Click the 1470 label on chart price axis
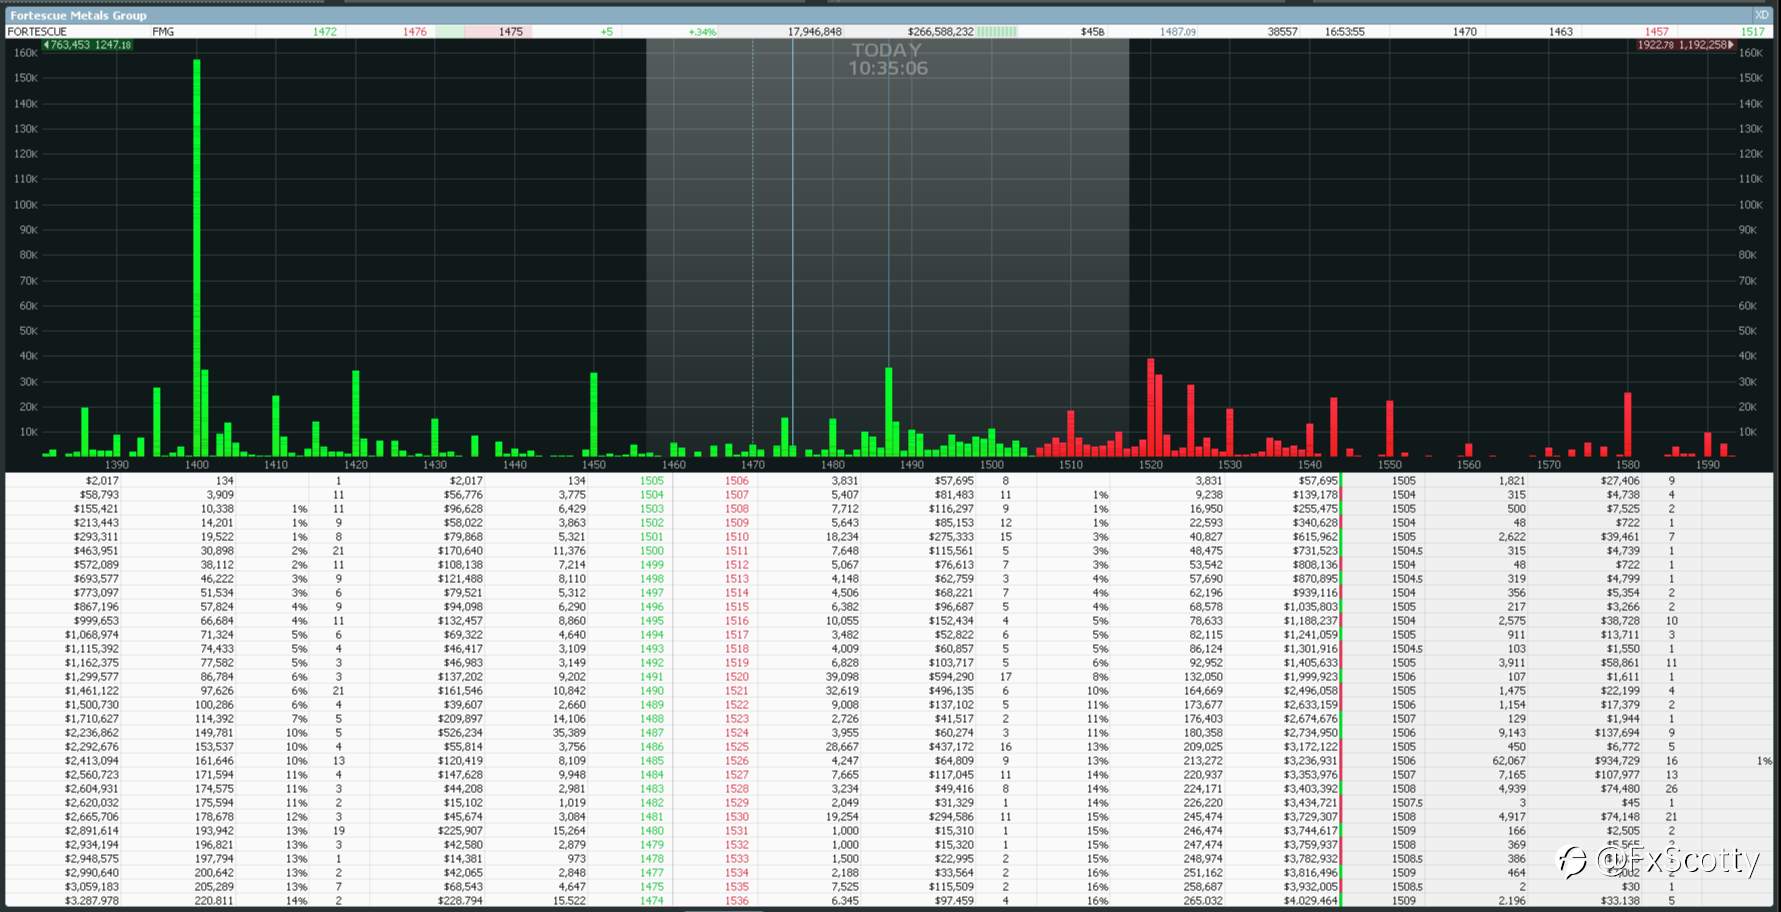Viewport: 1781px width, 912px height. click(x=753, y=465)
